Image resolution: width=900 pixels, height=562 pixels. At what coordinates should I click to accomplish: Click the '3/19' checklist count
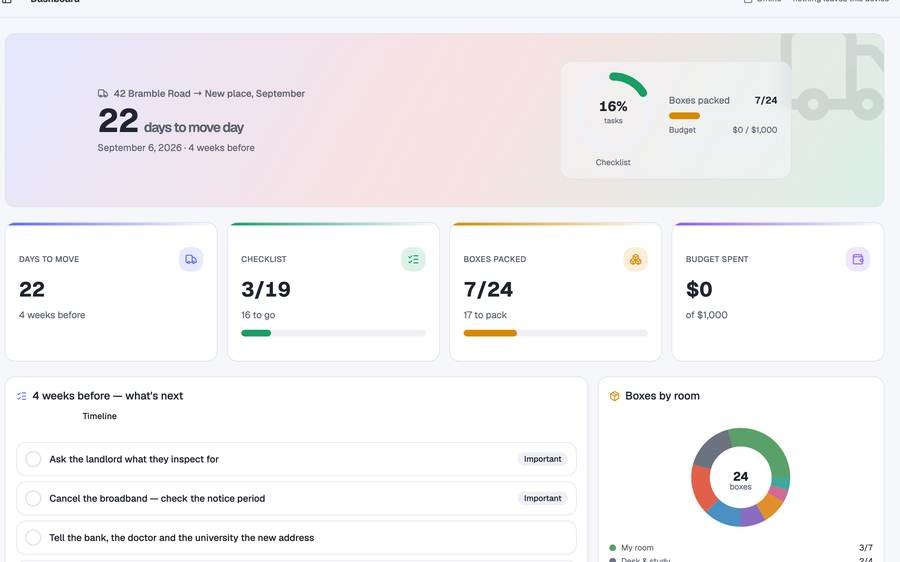coord(266,289)
